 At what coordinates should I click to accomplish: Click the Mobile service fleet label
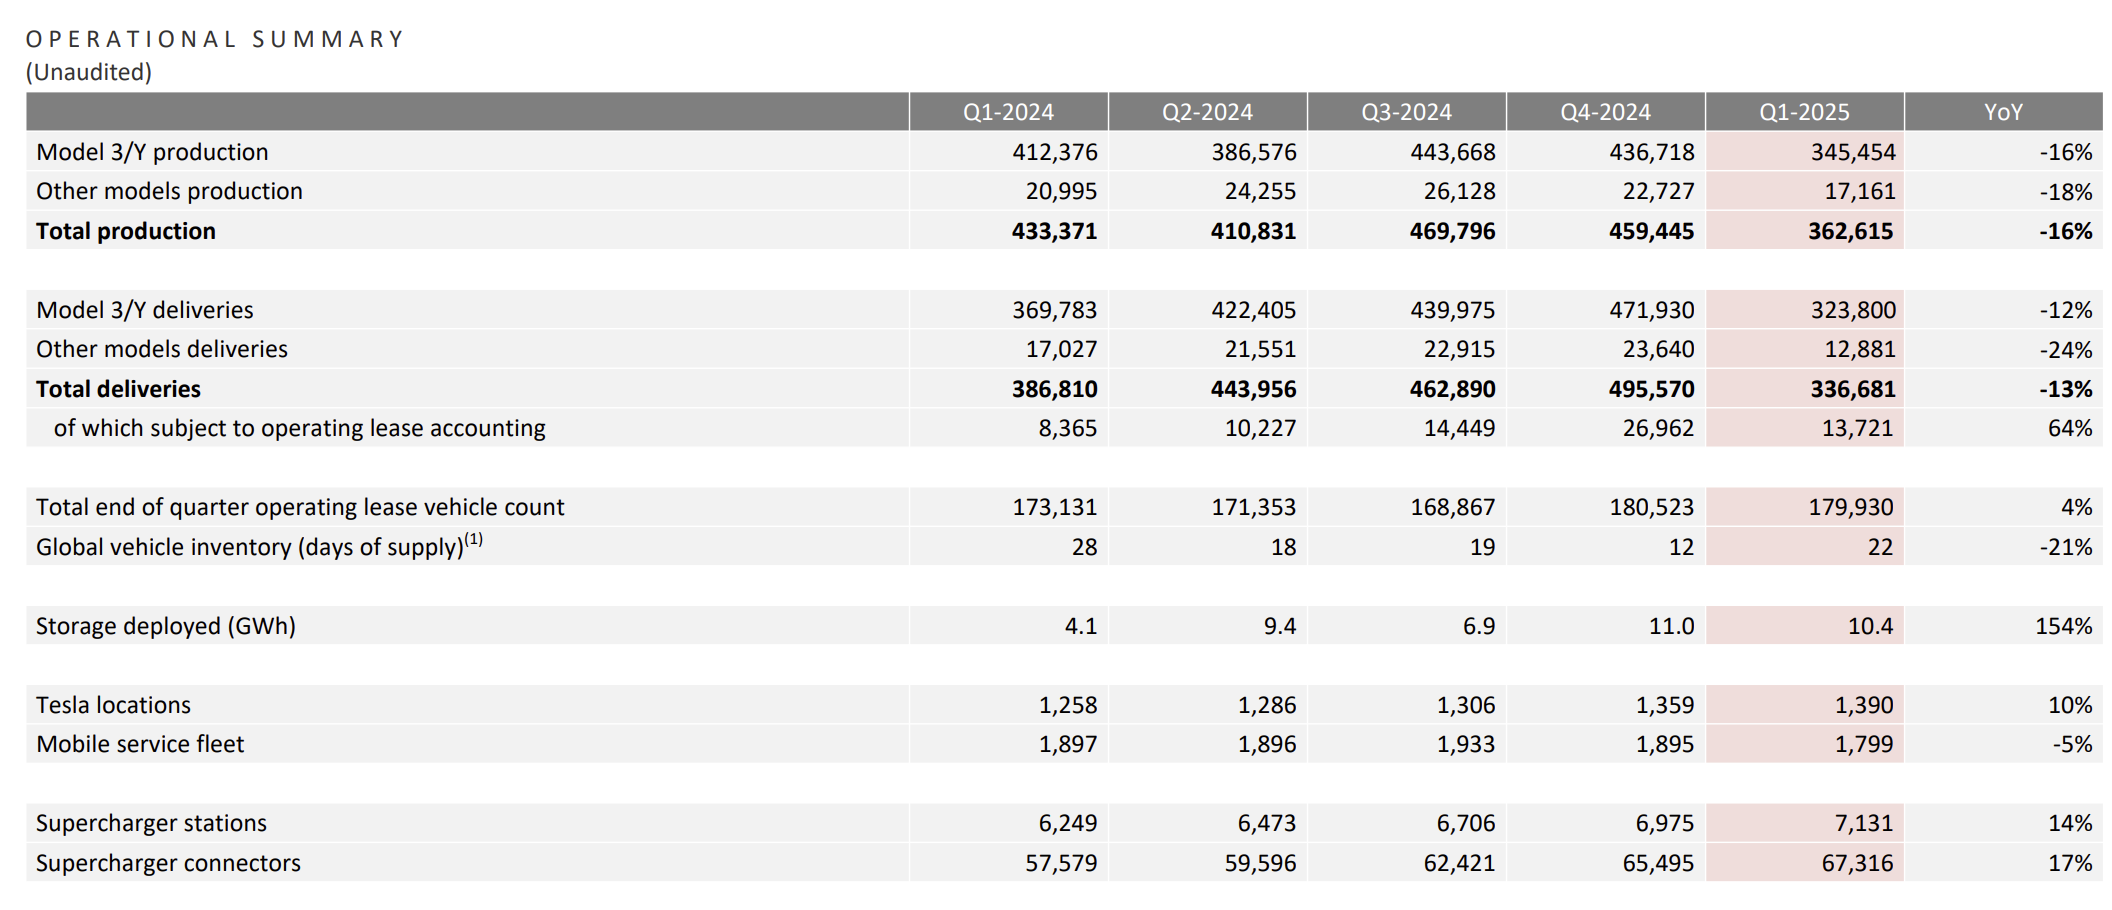pos(140,744)
